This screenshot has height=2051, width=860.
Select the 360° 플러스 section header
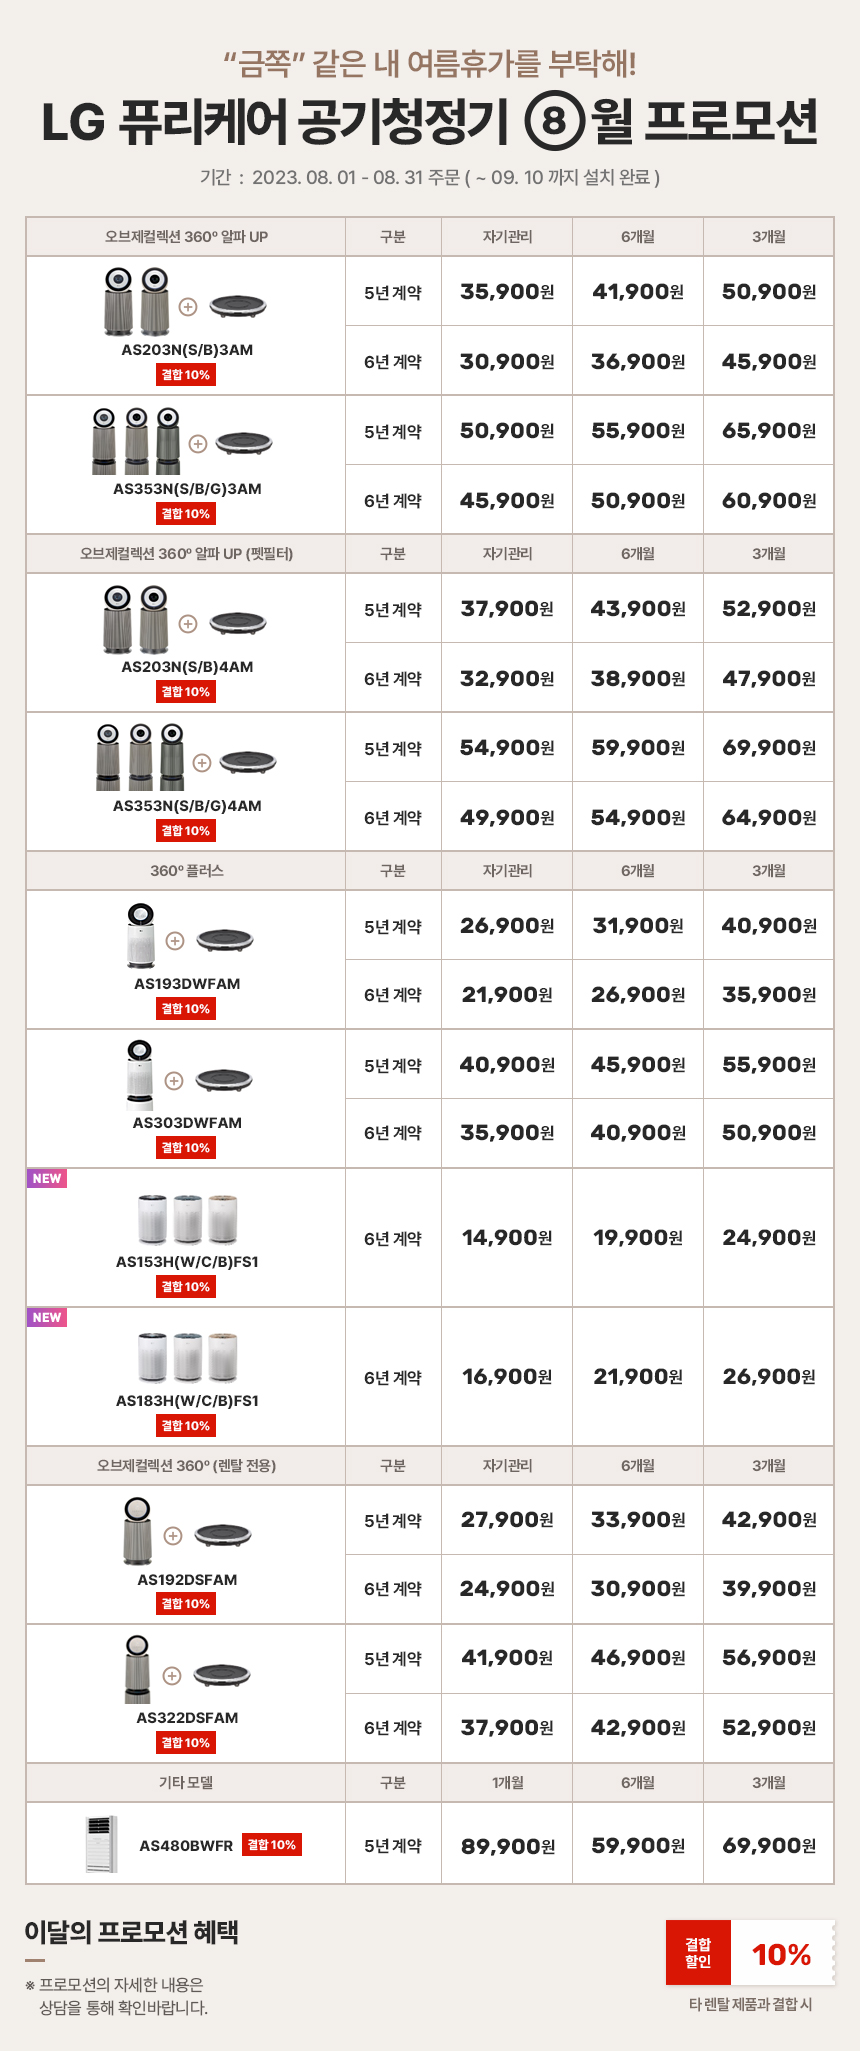click(186, 871)
